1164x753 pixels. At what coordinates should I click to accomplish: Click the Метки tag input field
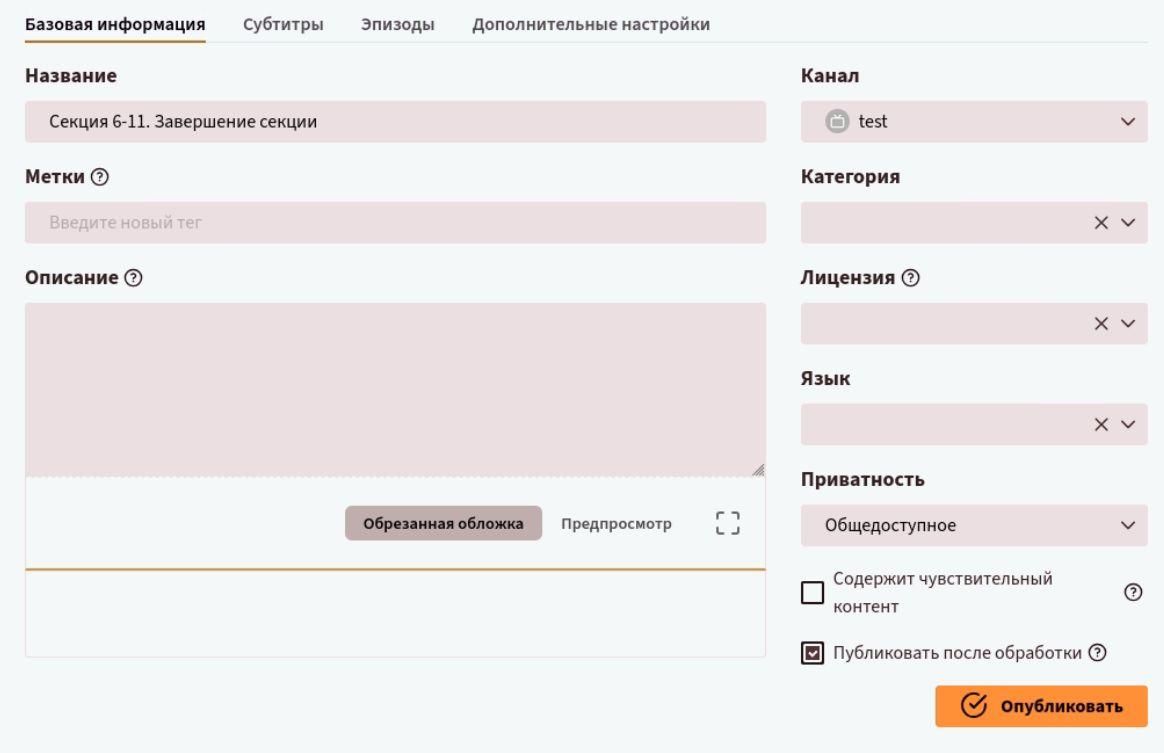395,223
